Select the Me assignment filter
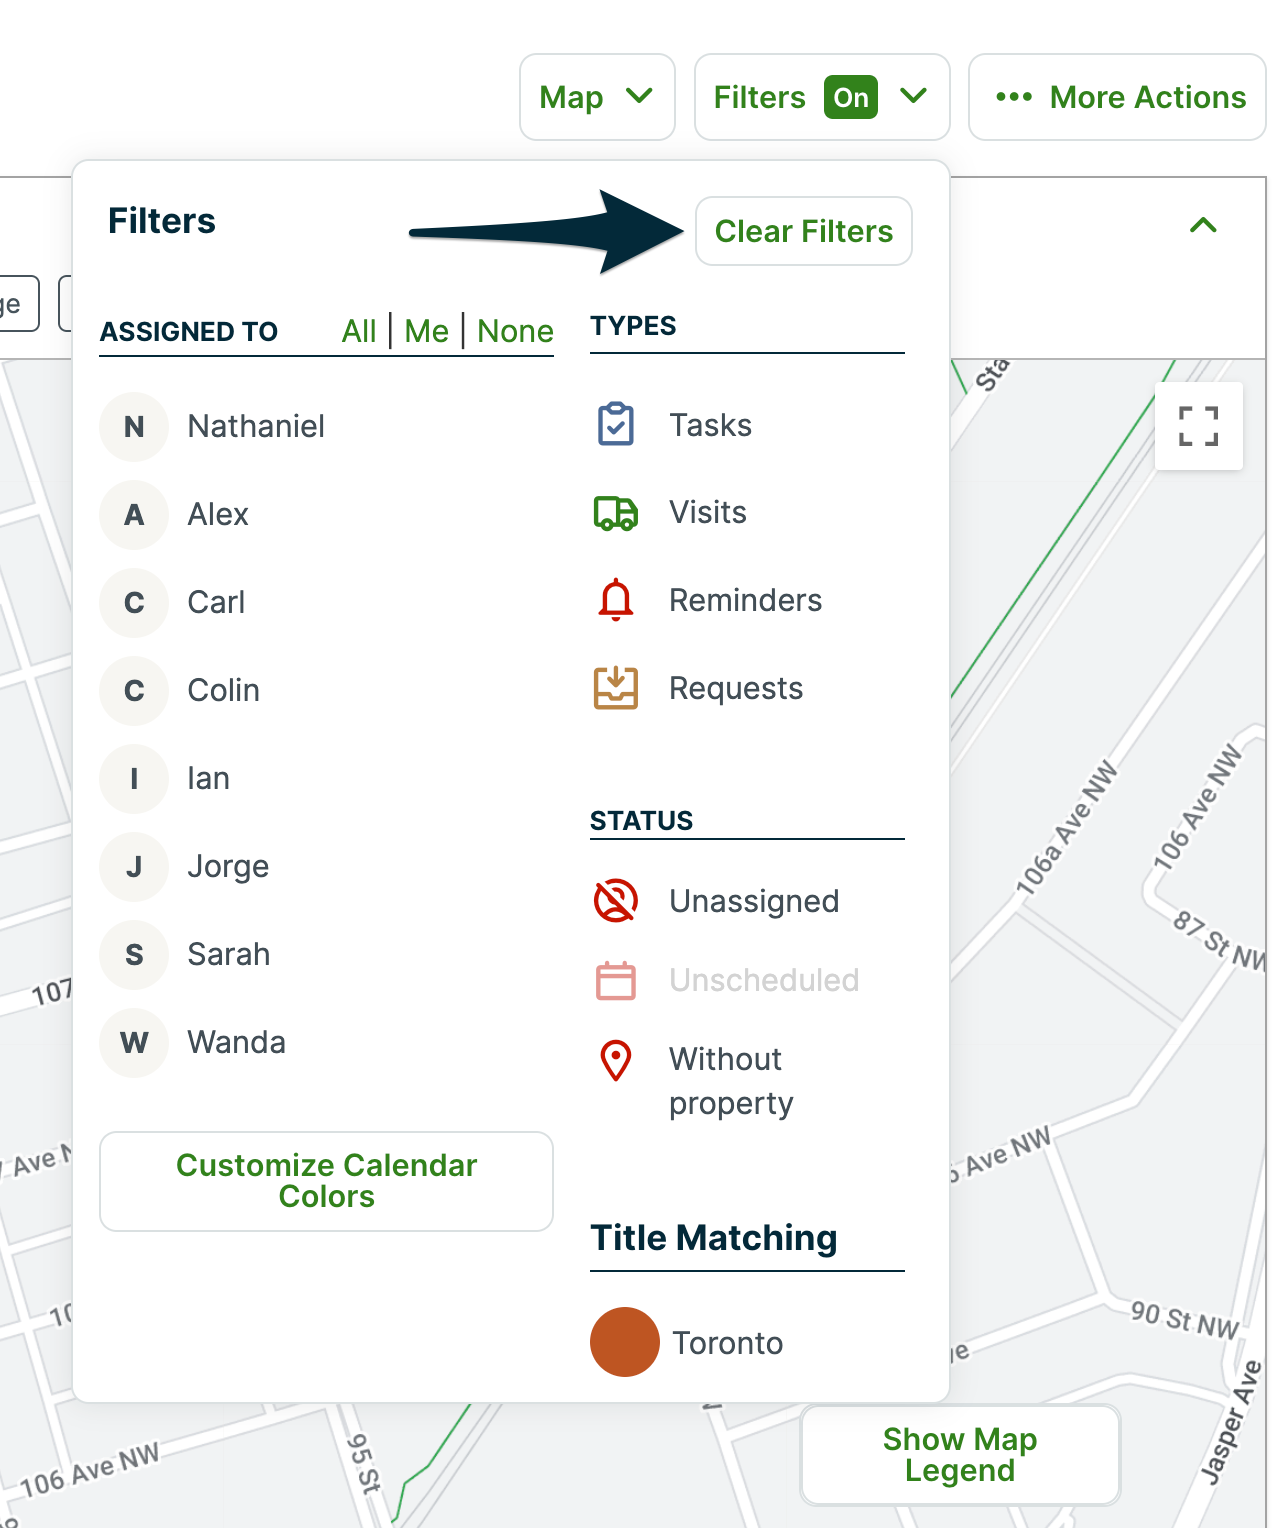This screenshot has width=1286, height=1528. 426,331
